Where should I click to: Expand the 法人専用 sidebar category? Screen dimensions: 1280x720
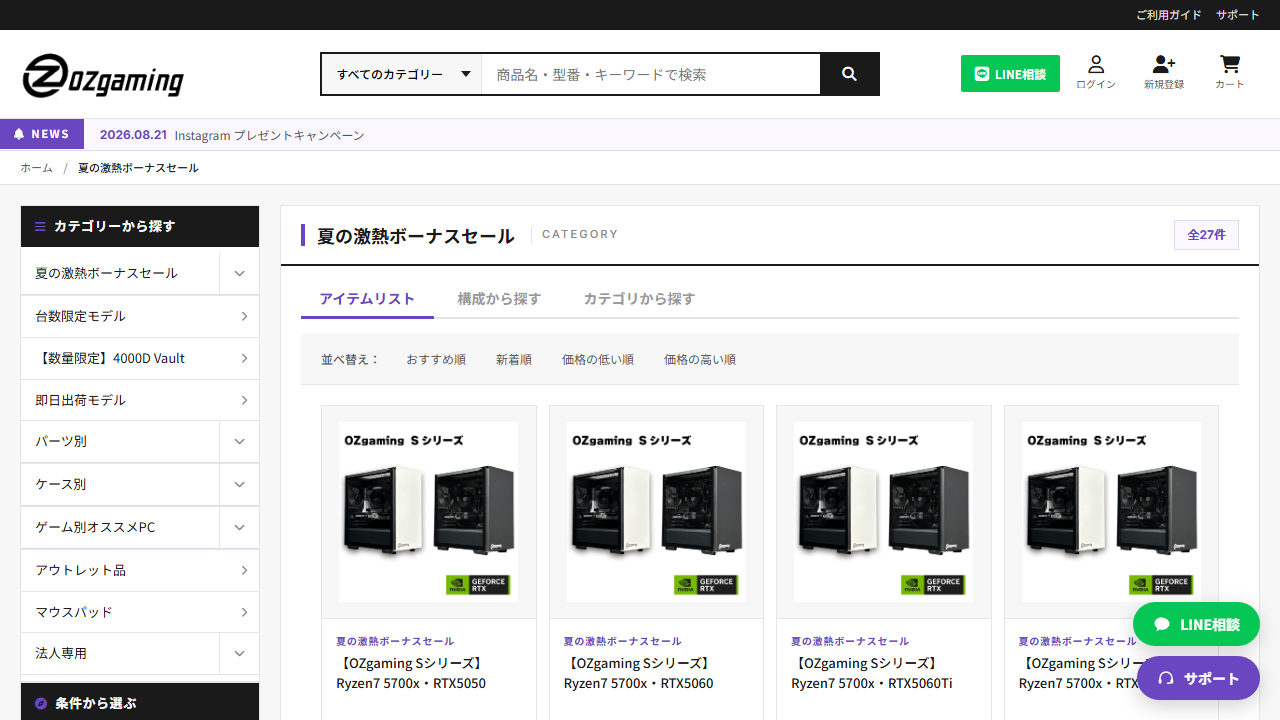(x=239, y=653)
